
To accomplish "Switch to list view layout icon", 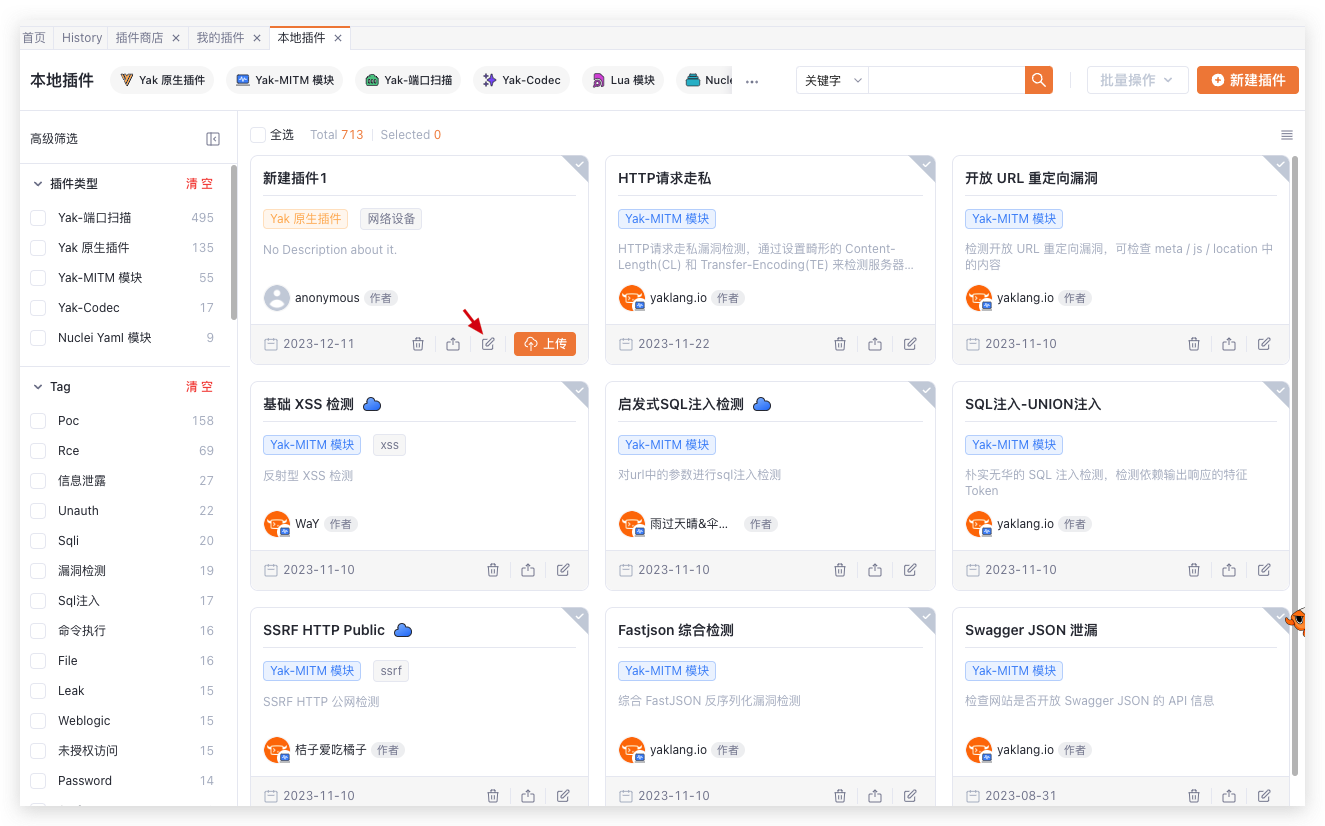I will coord(1287,135).
